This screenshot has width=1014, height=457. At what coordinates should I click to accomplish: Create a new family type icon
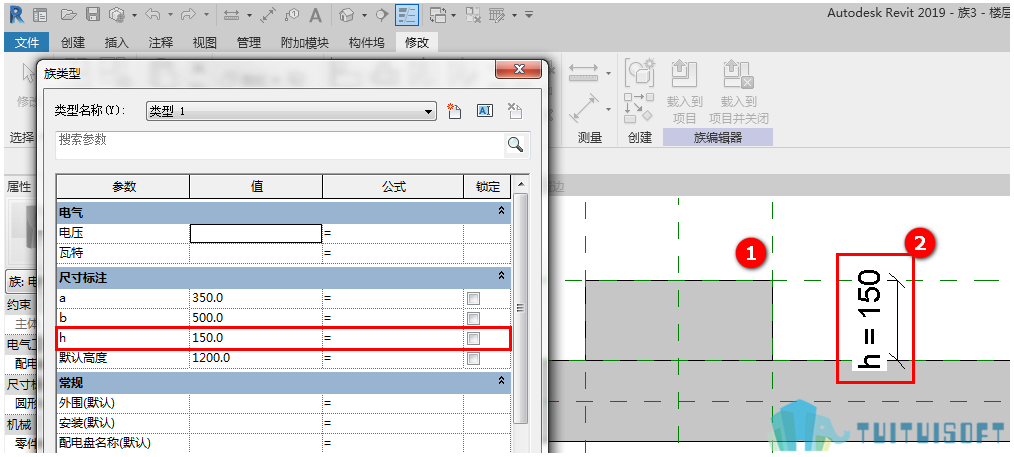454,111
